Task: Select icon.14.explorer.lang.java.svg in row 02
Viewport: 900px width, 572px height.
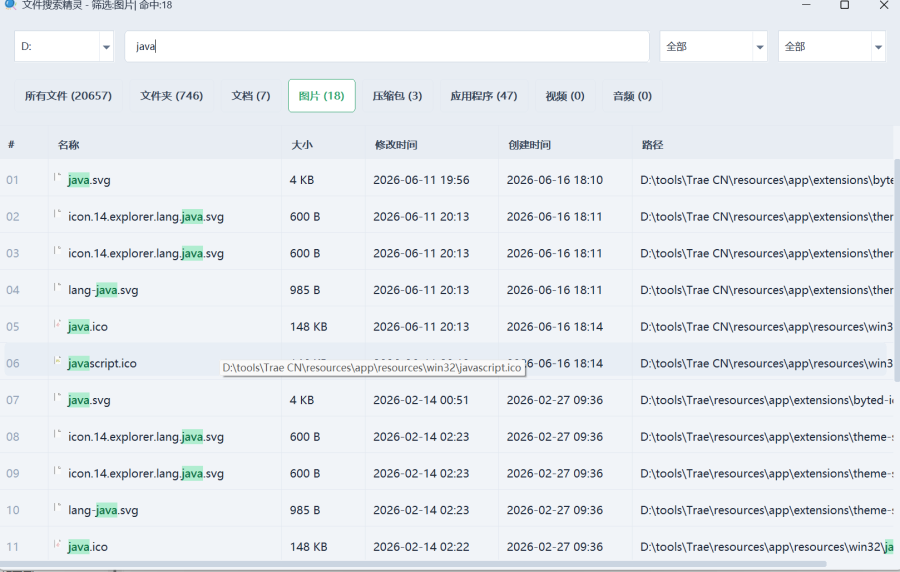Action: tap(146, 216)
